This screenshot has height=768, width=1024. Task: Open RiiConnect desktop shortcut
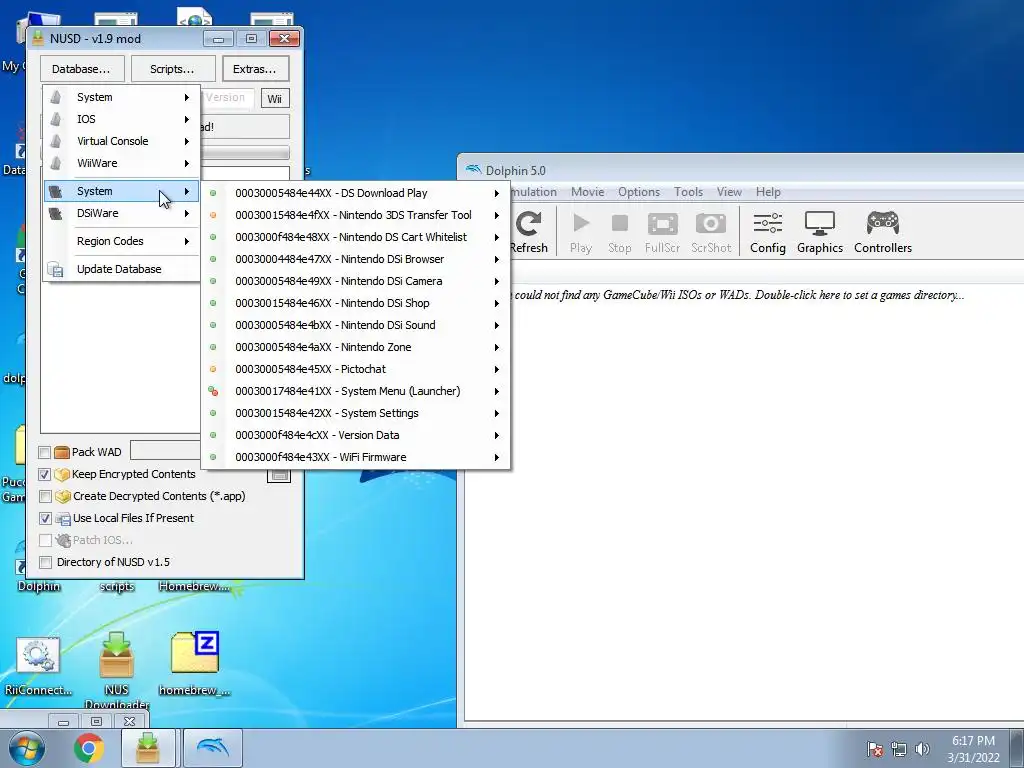coord(38,665)
